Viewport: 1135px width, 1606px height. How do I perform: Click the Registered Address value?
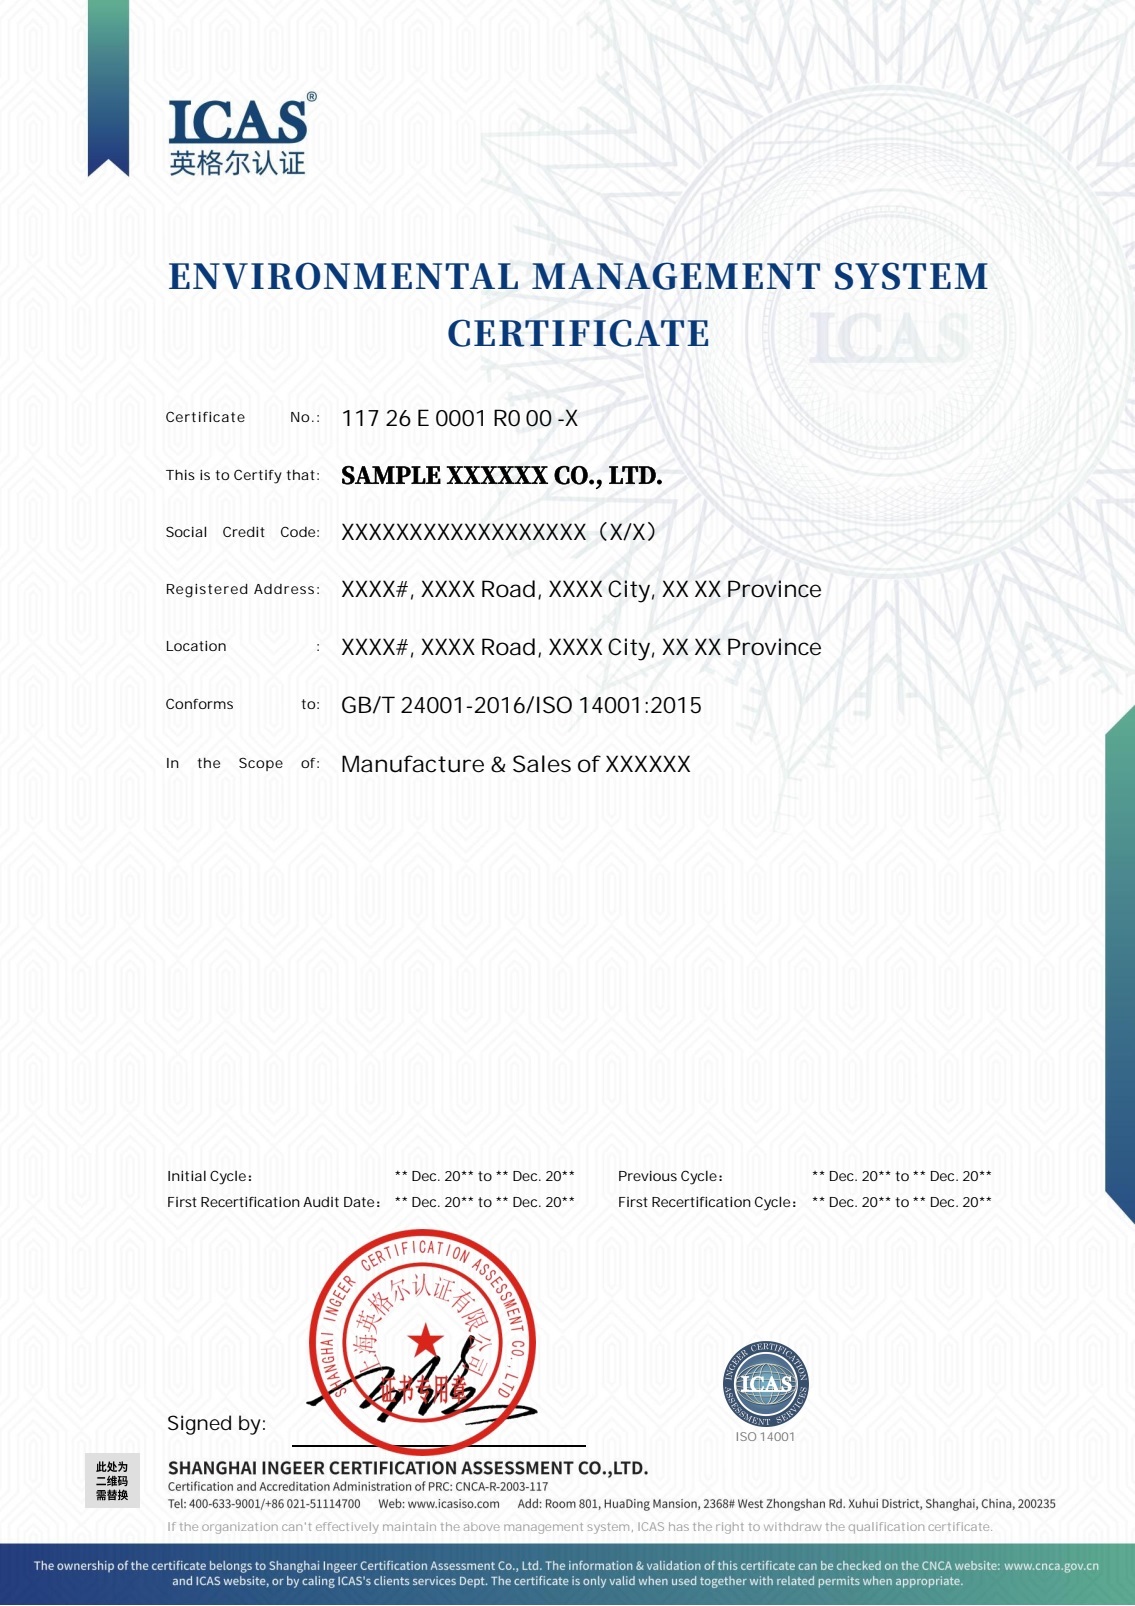tap(581, 590)
